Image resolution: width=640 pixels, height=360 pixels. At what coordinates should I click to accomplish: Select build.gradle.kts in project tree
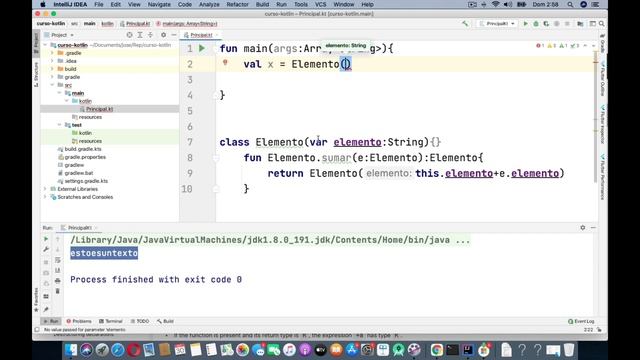tap(83, 149)
